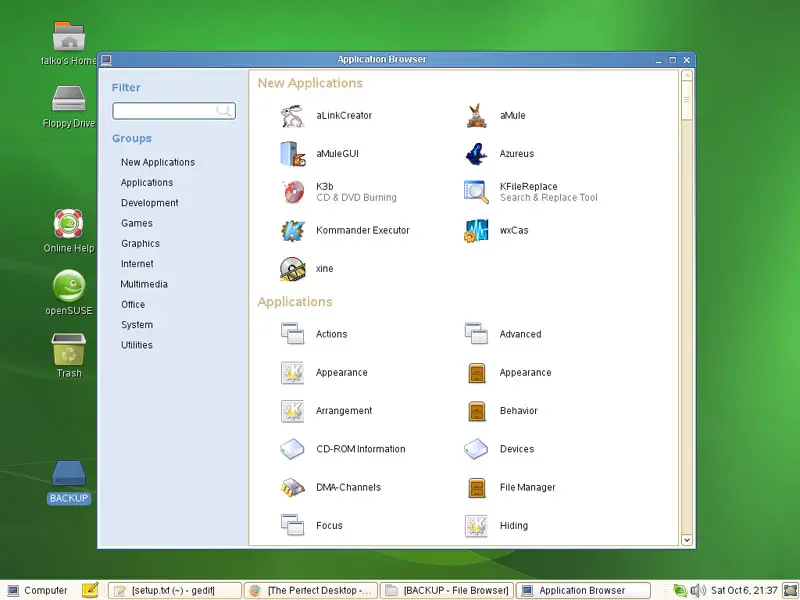Jump to Games group
The width and height of the screenshot is (800, 600).
point(137,223)
